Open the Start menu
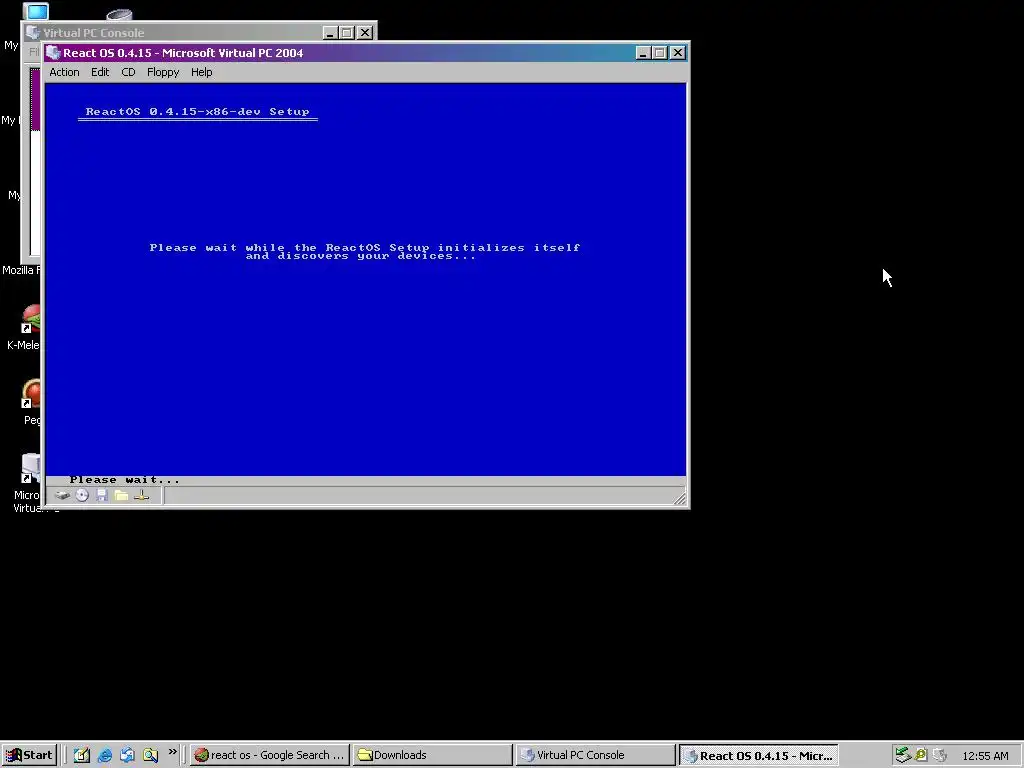1024x768 pixels. [29, 755]
